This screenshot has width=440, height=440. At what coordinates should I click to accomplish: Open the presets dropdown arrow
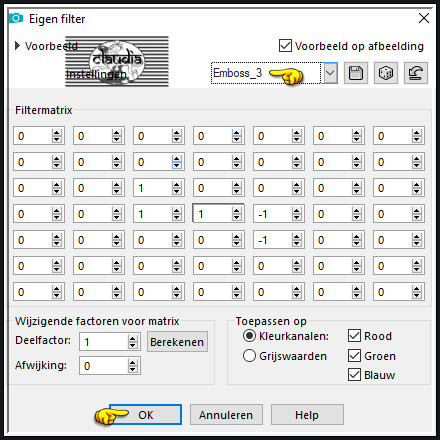[x=330, y=73]
